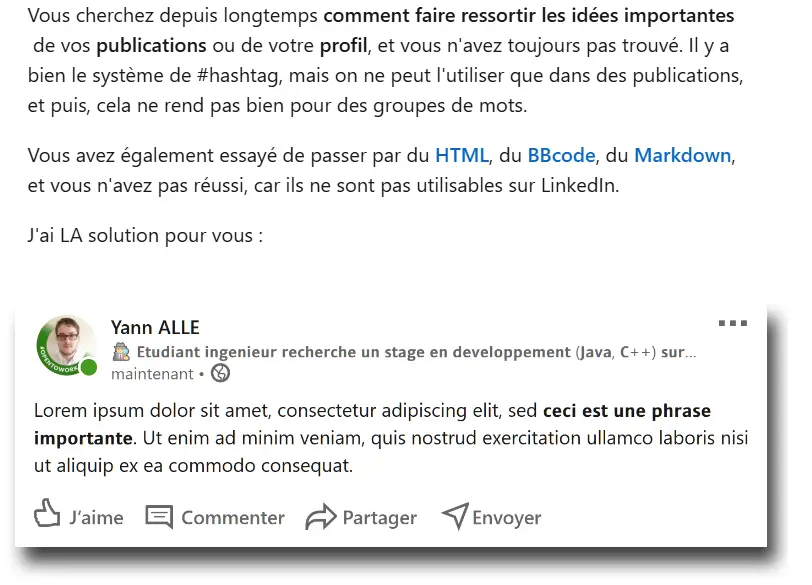This screenshot has height=585, width=812.
Task: Open the Yann ALLE author name
Action: pos(155,328)
